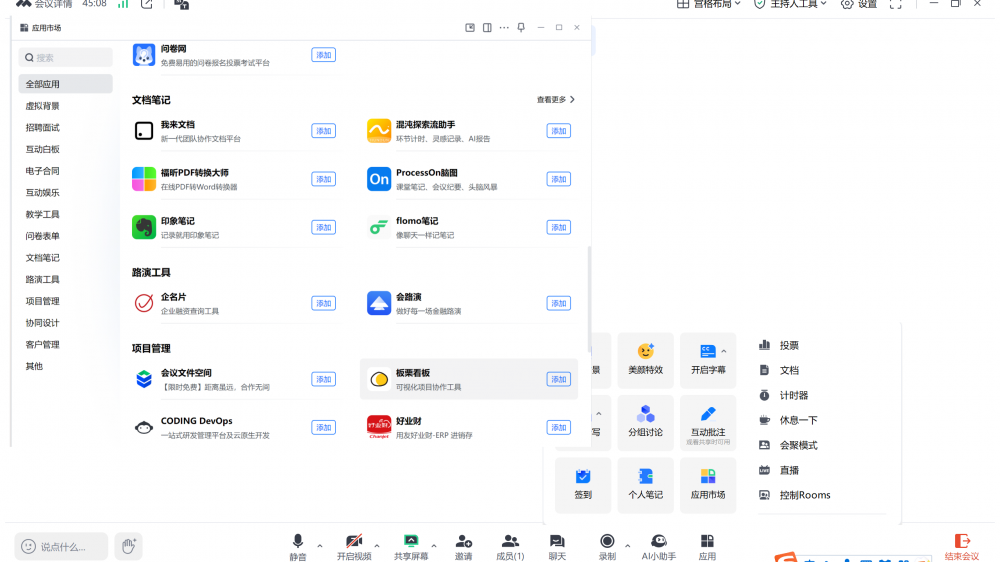Expand caption options arrow on 开启字幕

tap(724, 351)
